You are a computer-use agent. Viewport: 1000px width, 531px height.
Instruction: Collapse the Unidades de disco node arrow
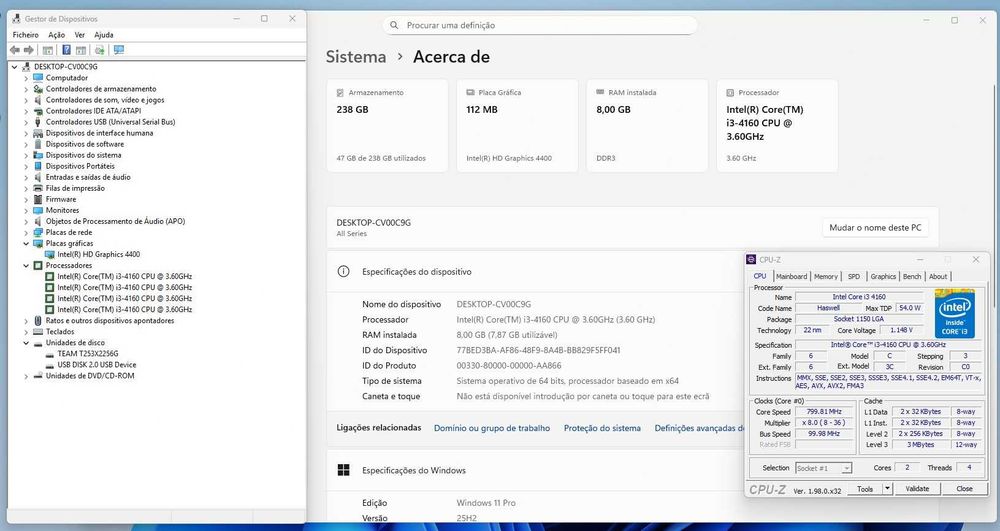tap(26, 342)
